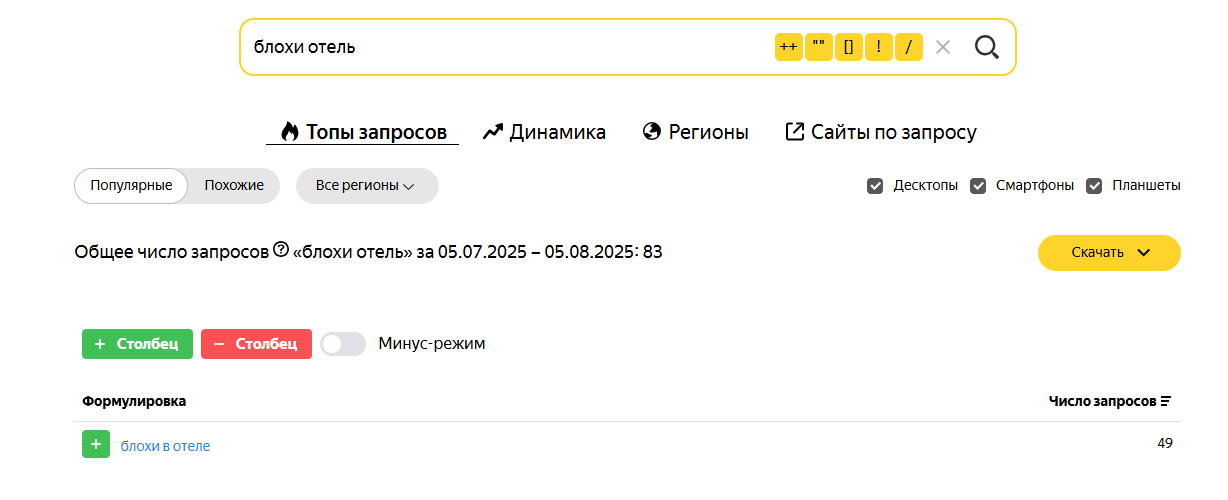
Task: Clear the search field with the X icon
Action: point(942,47)
